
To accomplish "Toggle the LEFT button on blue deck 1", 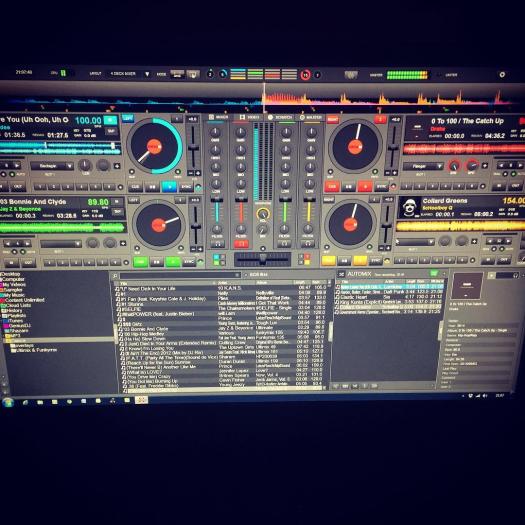I will (x=127, y=118).
